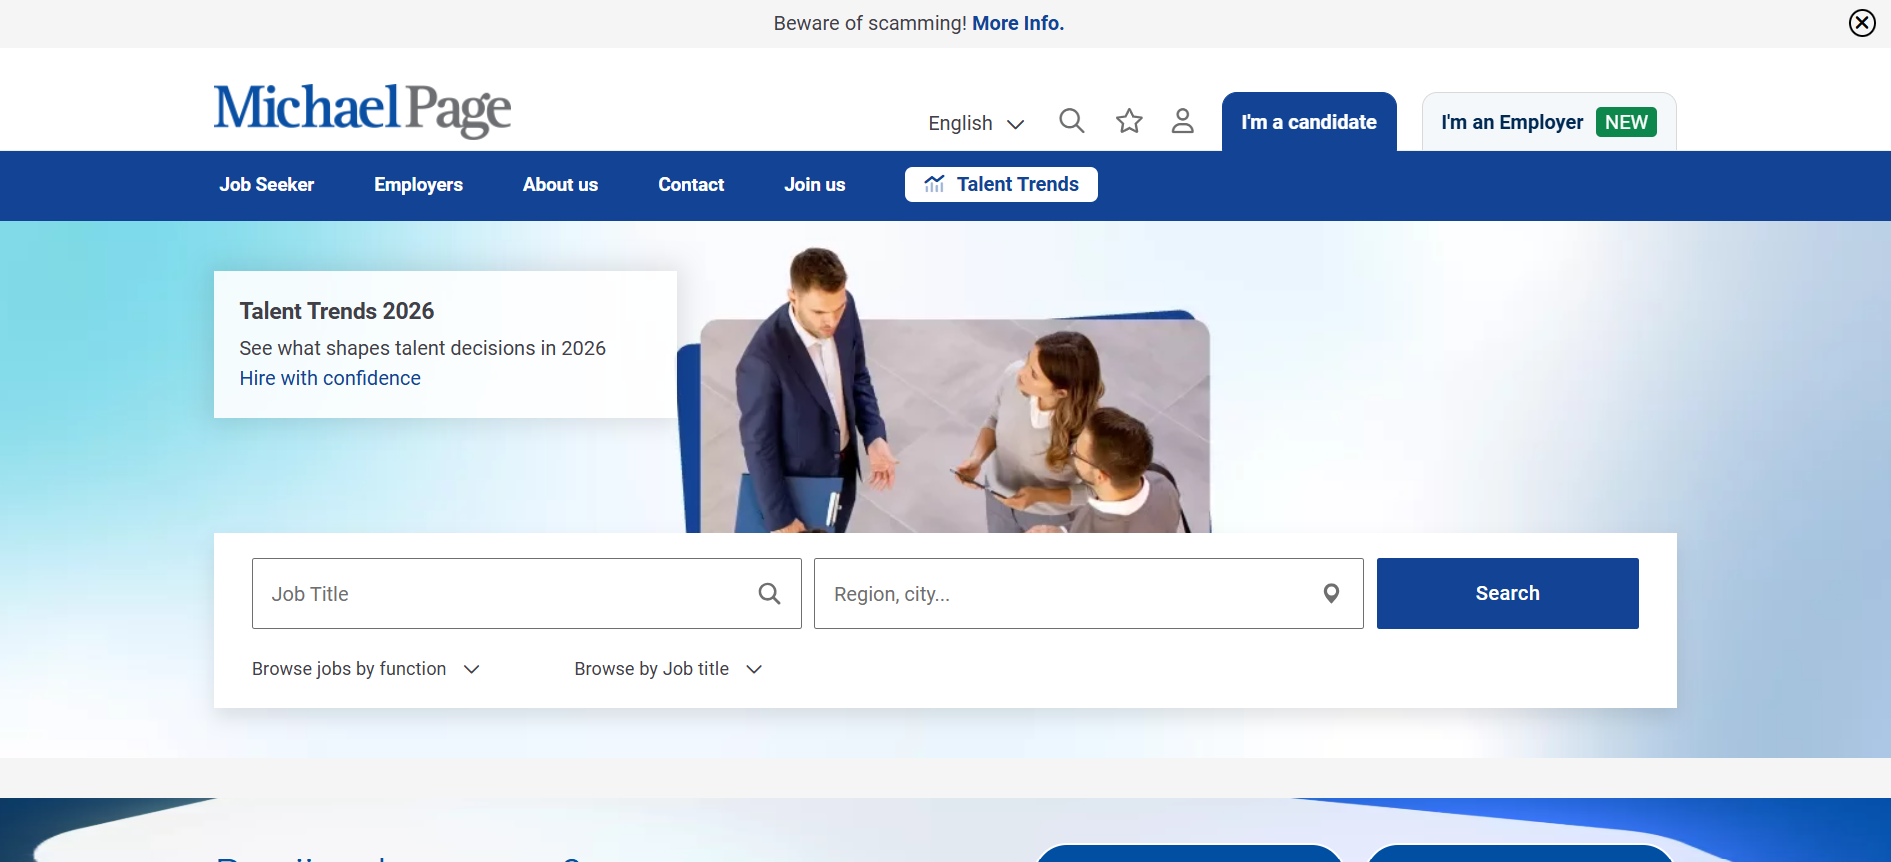Open the English language dropdown

[x=976, y=123]
